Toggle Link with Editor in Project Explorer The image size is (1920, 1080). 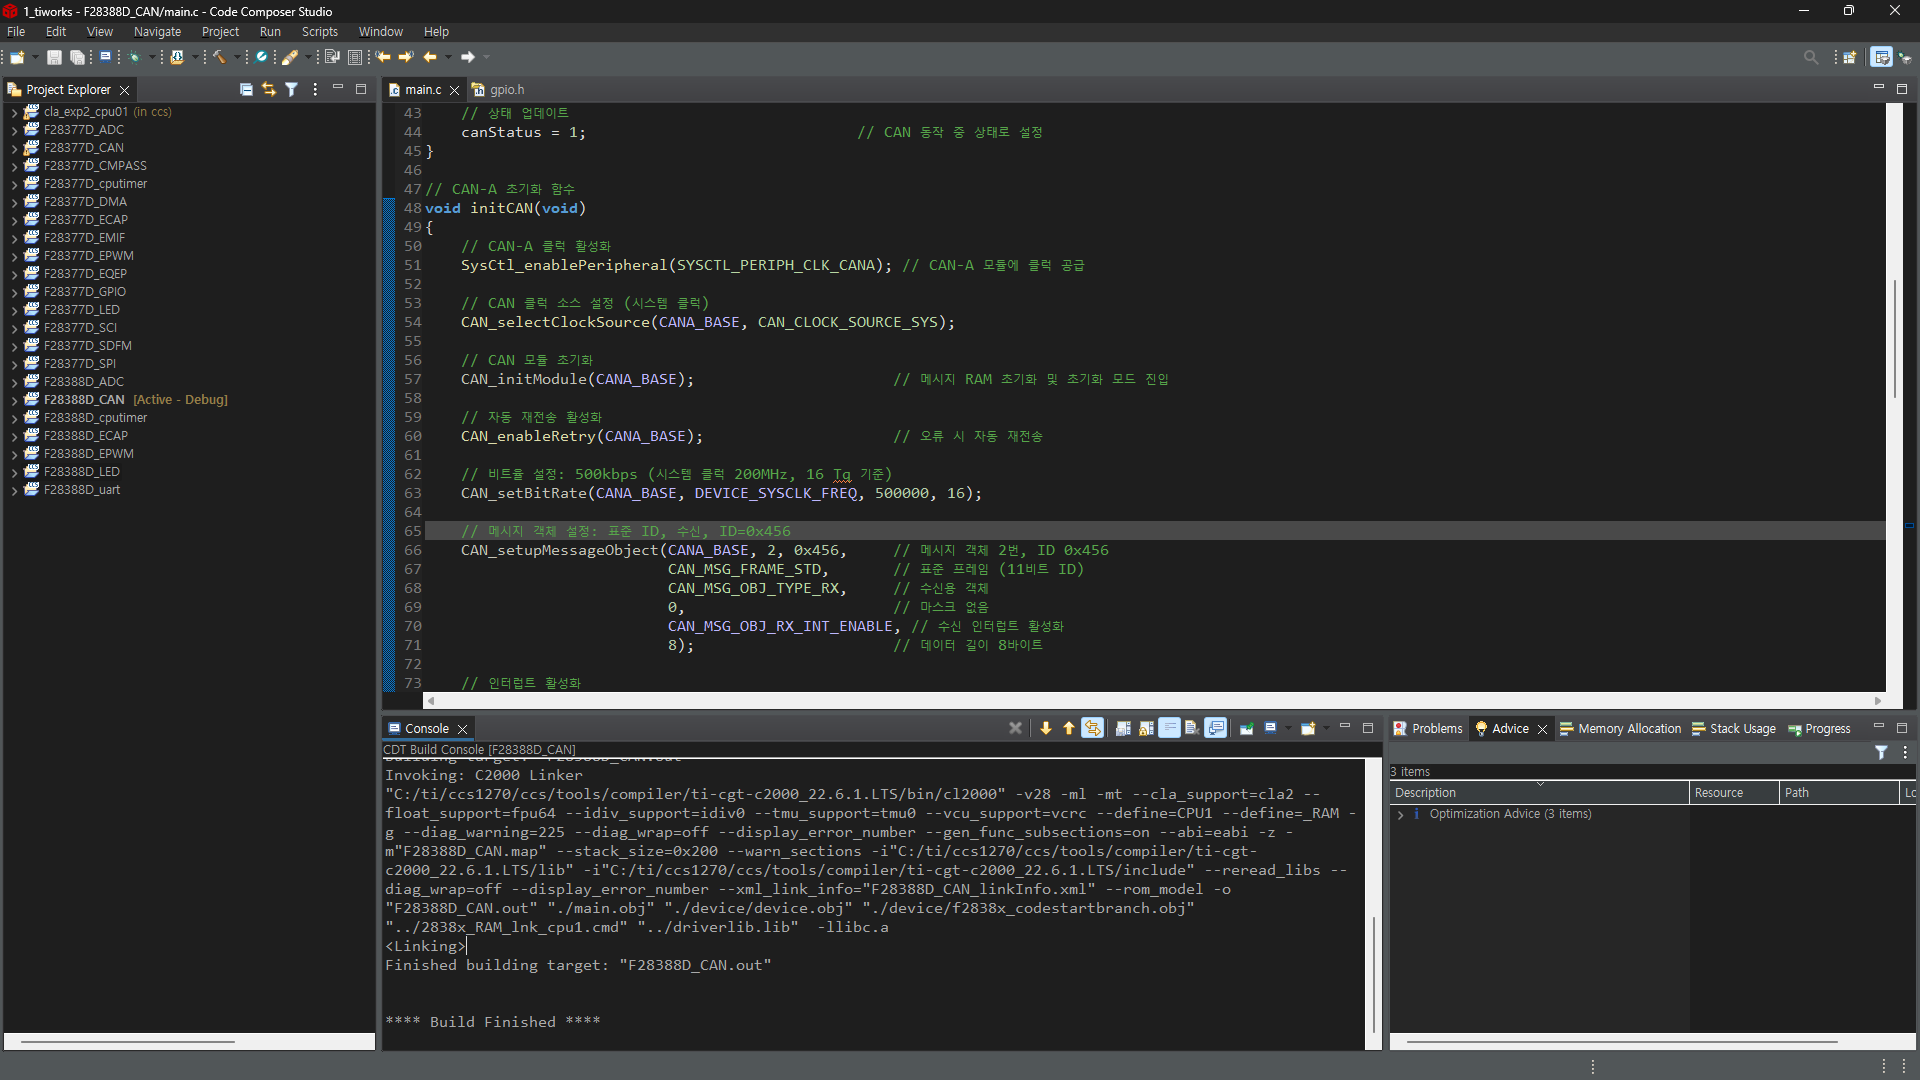tap(268, 89)
